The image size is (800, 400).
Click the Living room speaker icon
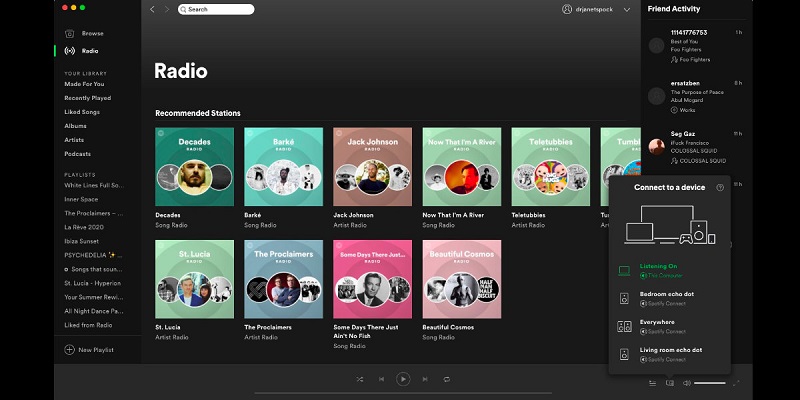tap(624, 354)
